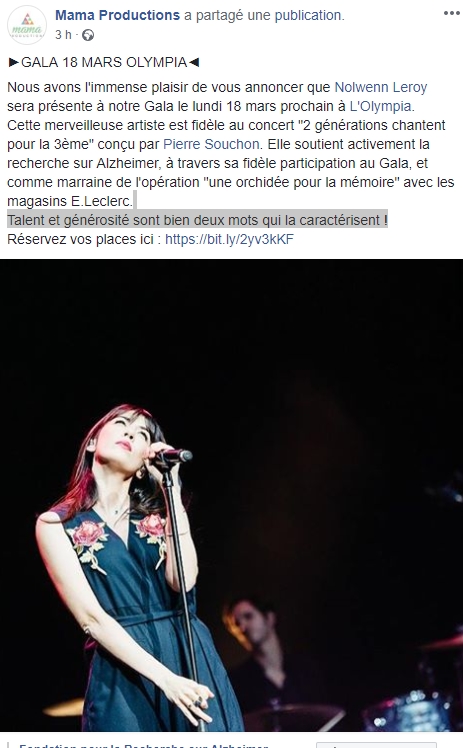The height and width of the screenshot is (748, 463).
Task: Click the globe public privacy icon
Action: (88, 35)
